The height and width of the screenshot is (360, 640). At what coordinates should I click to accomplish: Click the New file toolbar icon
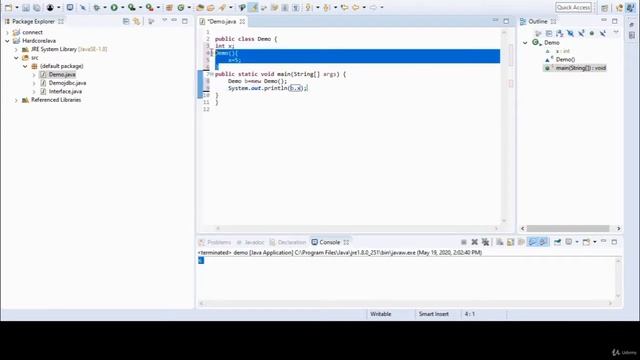pos(8,7)
